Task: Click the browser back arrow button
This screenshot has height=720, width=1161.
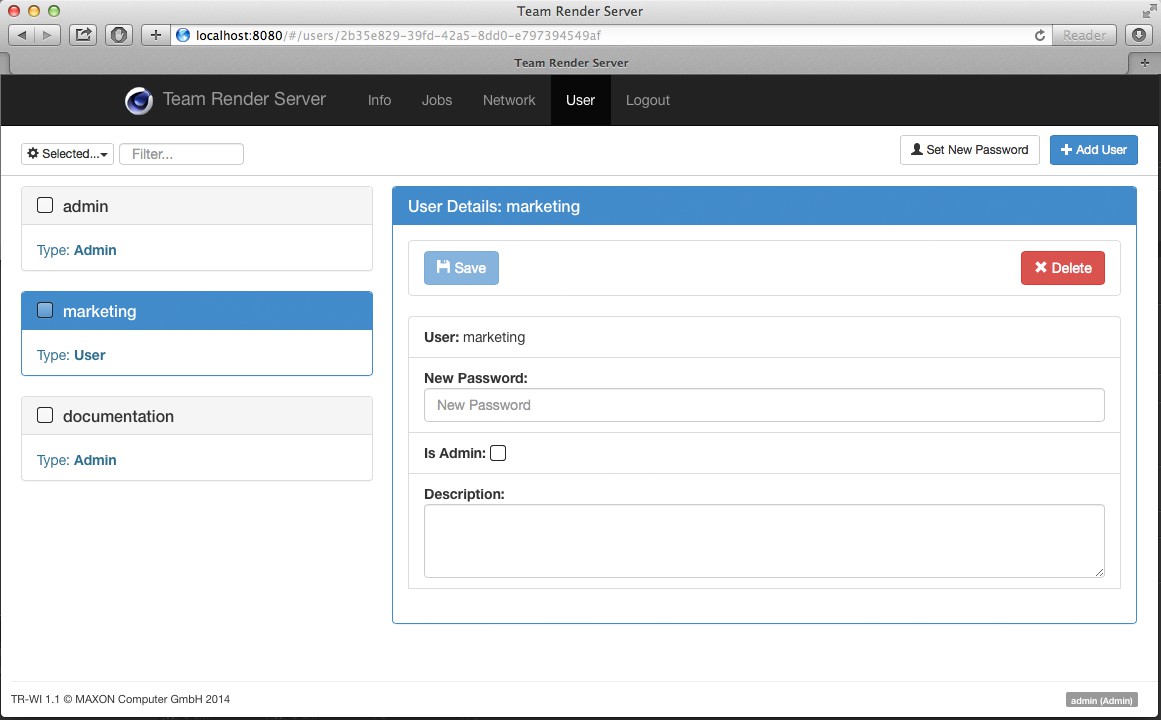Action: point(22,35)
